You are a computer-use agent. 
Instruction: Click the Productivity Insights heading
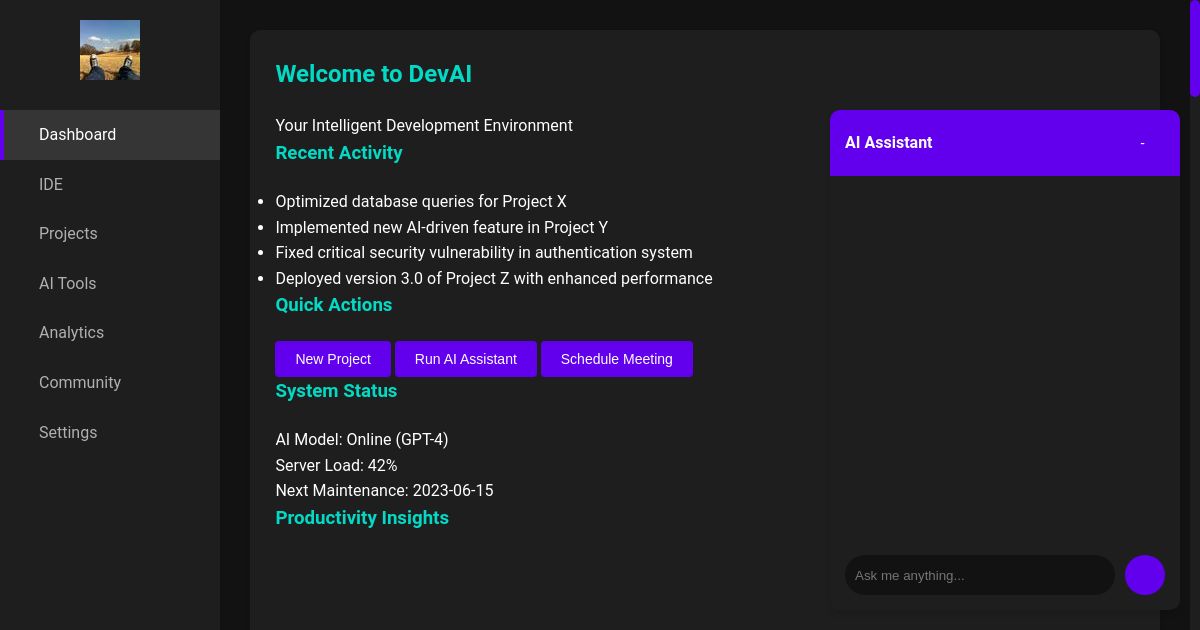362,518
